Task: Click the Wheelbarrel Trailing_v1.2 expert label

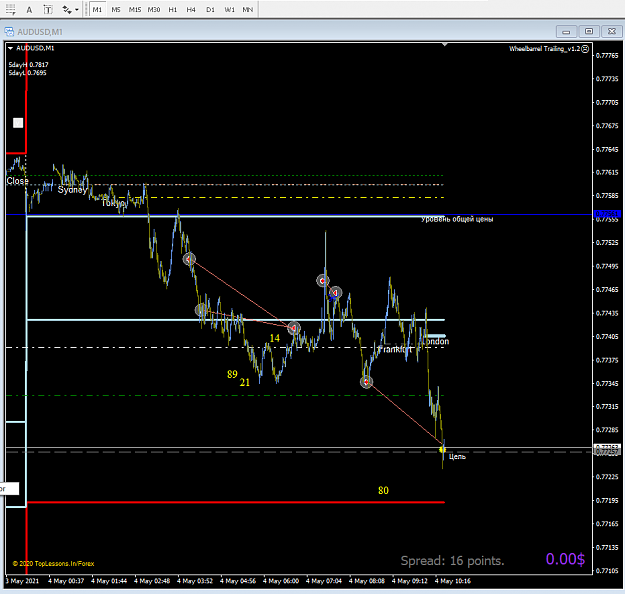Action: [x=544, y=49]
